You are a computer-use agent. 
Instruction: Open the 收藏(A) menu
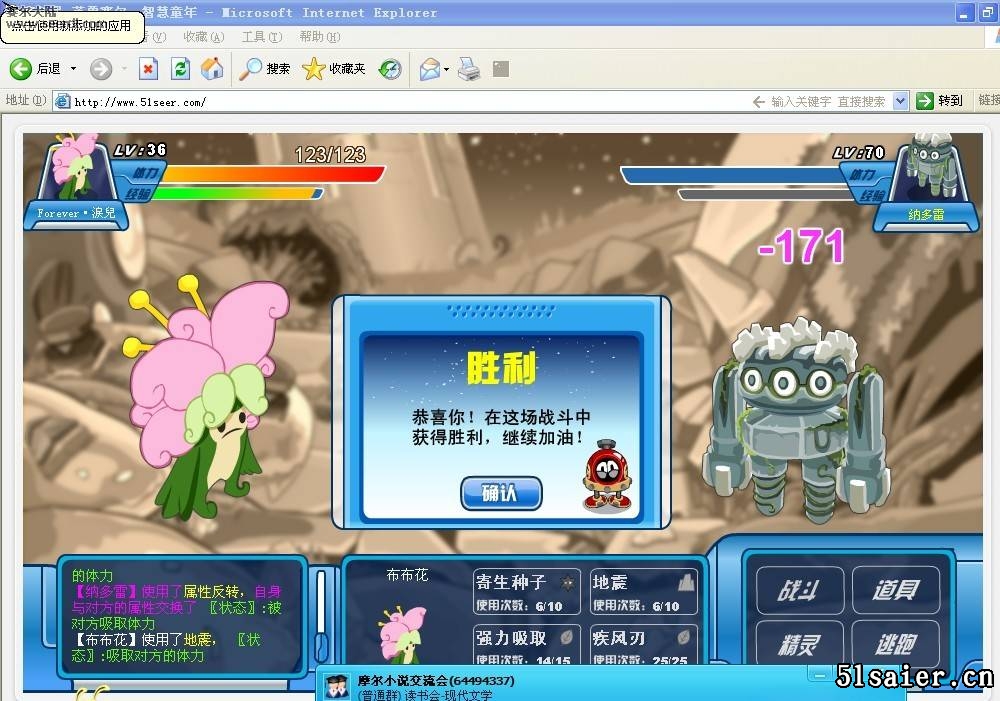pos(203,37)
